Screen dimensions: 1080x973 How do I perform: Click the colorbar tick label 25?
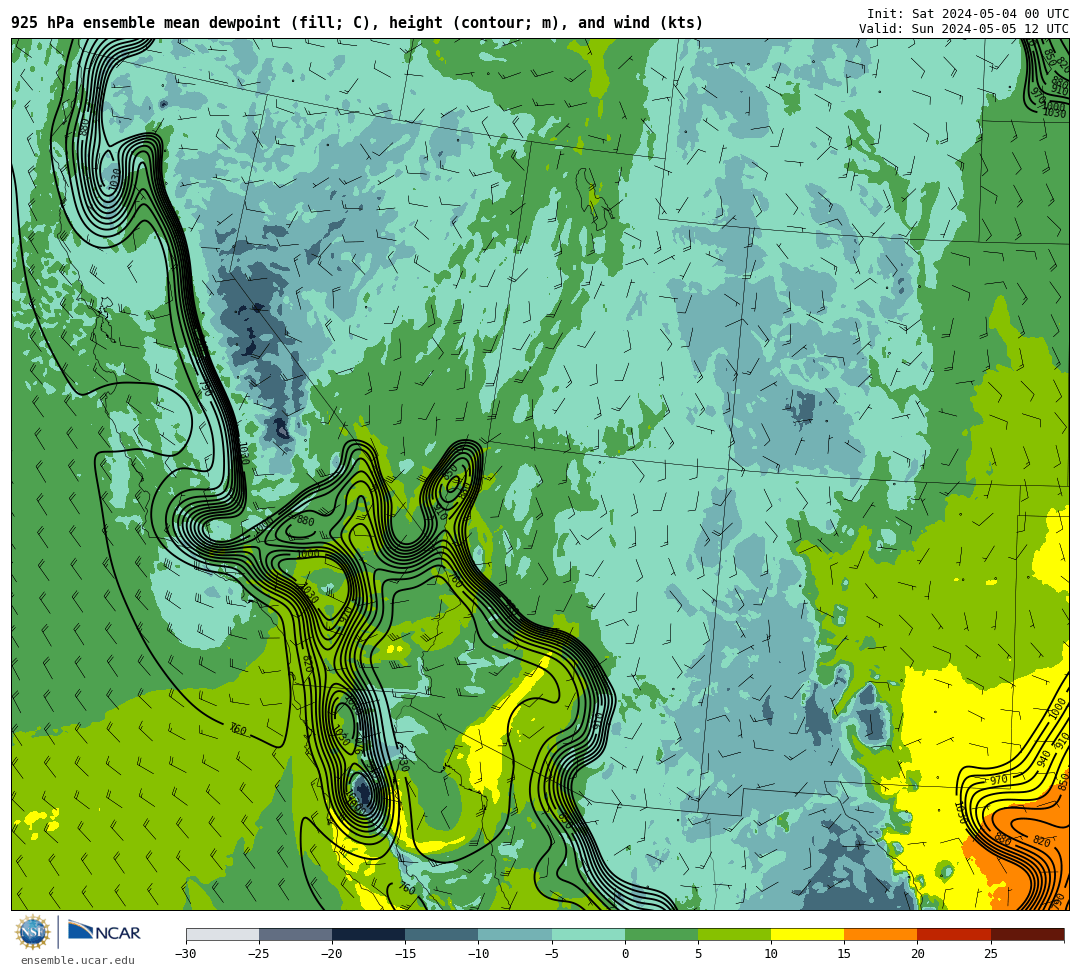coord(990,954)
